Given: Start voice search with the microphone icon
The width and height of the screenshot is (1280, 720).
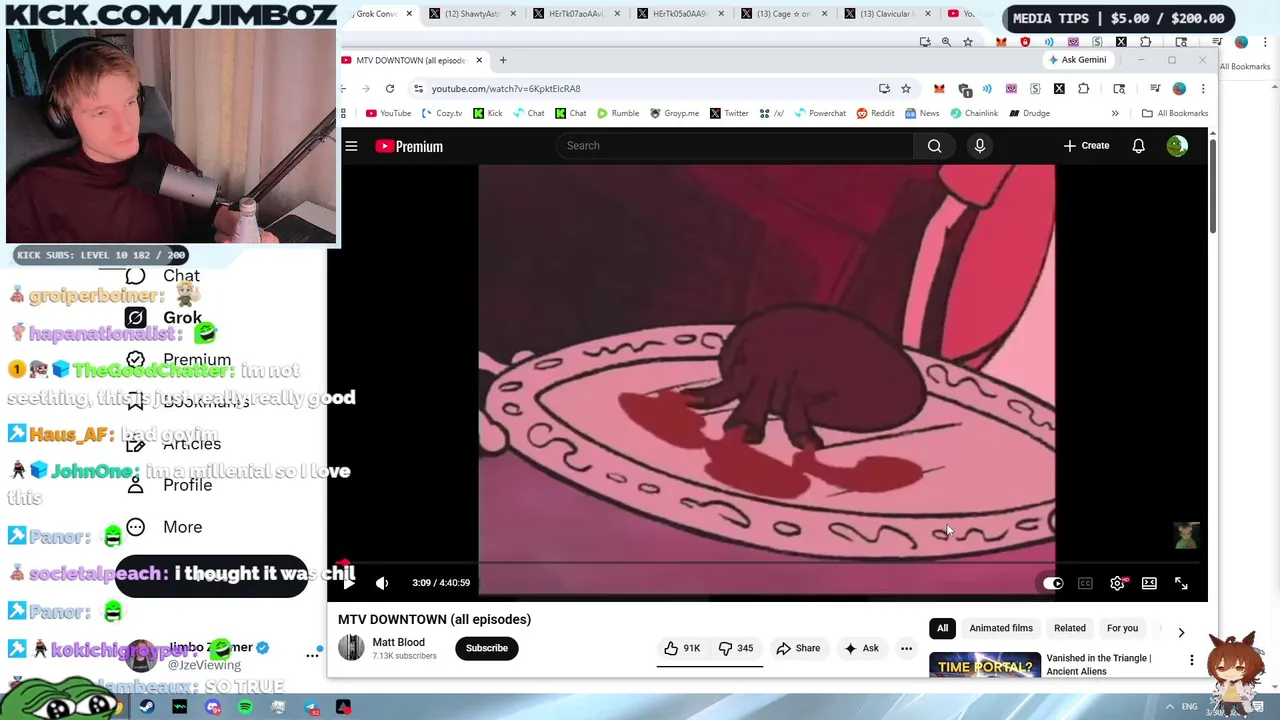Looking at the screenshot, I should coord(979,146).
